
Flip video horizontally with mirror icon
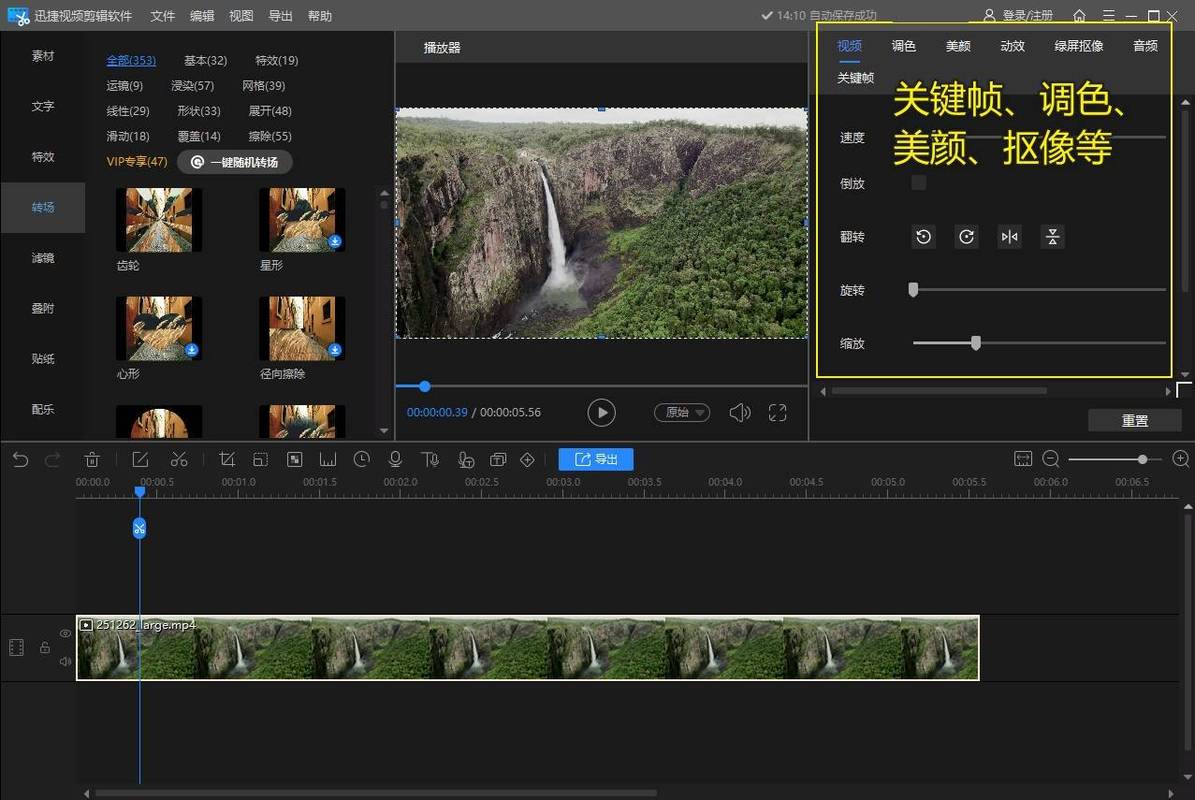click(x=1010, y=237)
